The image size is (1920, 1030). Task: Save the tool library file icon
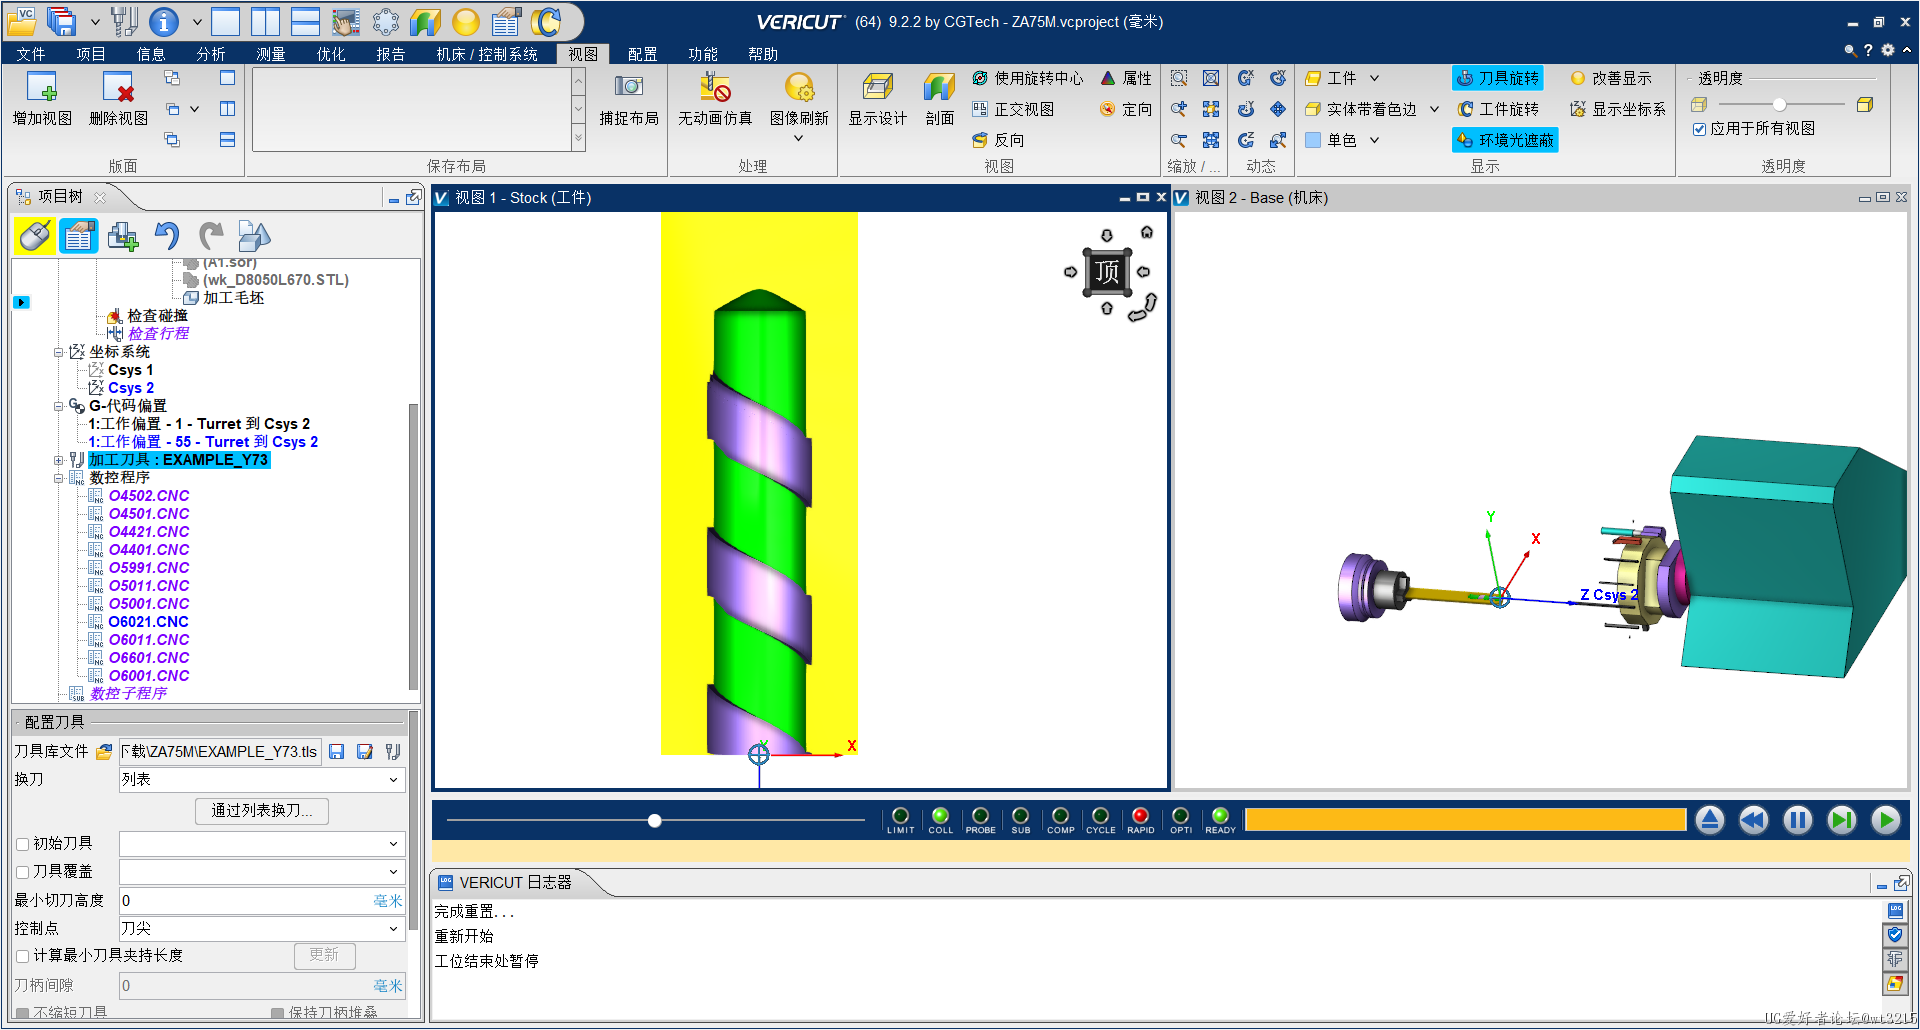pyautogui.click(x=337, y=752)
